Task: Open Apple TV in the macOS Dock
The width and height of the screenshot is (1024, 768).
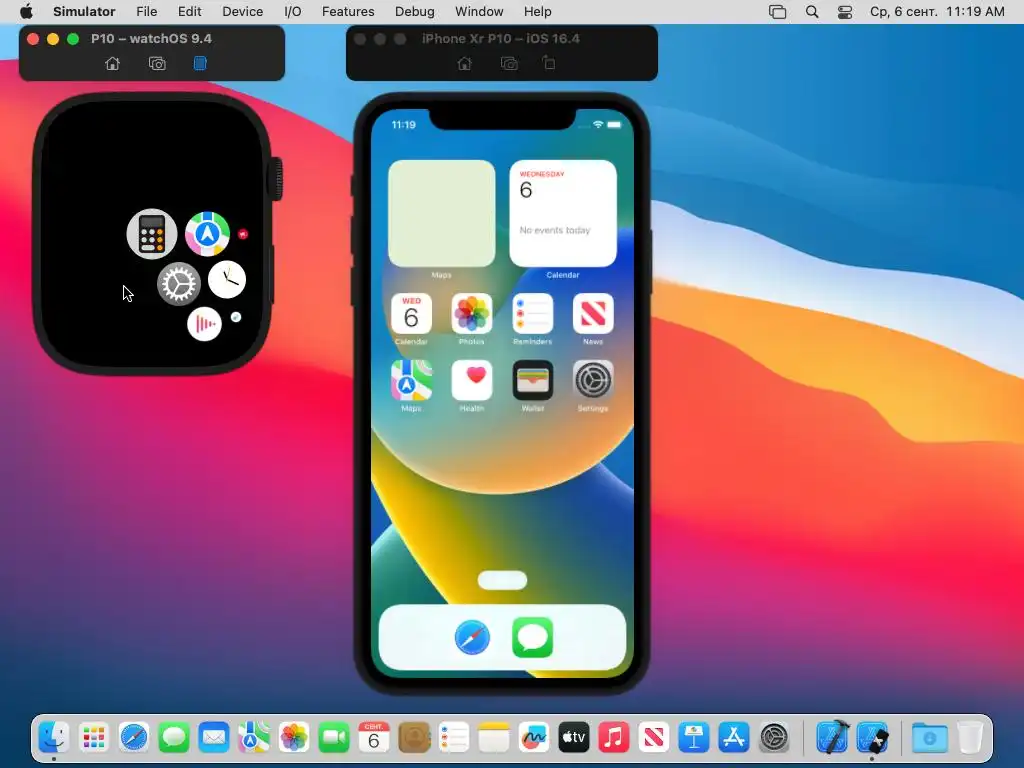Action: 573,738
